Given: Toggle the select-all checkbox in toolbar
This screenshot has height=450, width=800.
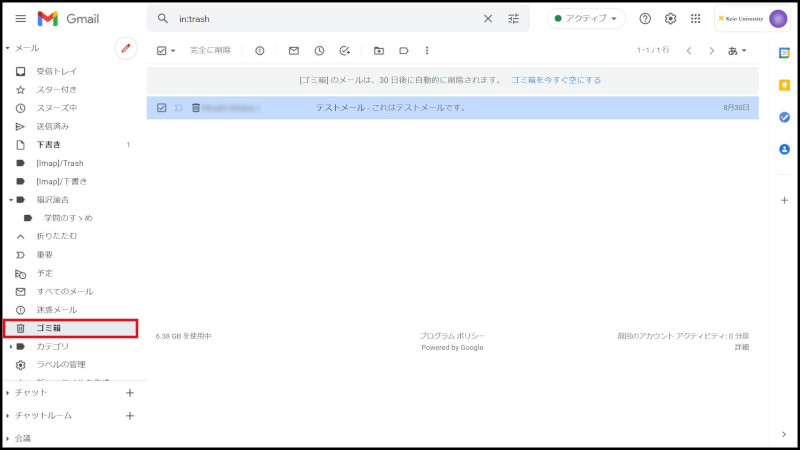Looking at the screenshot, I should coord(162,50).
